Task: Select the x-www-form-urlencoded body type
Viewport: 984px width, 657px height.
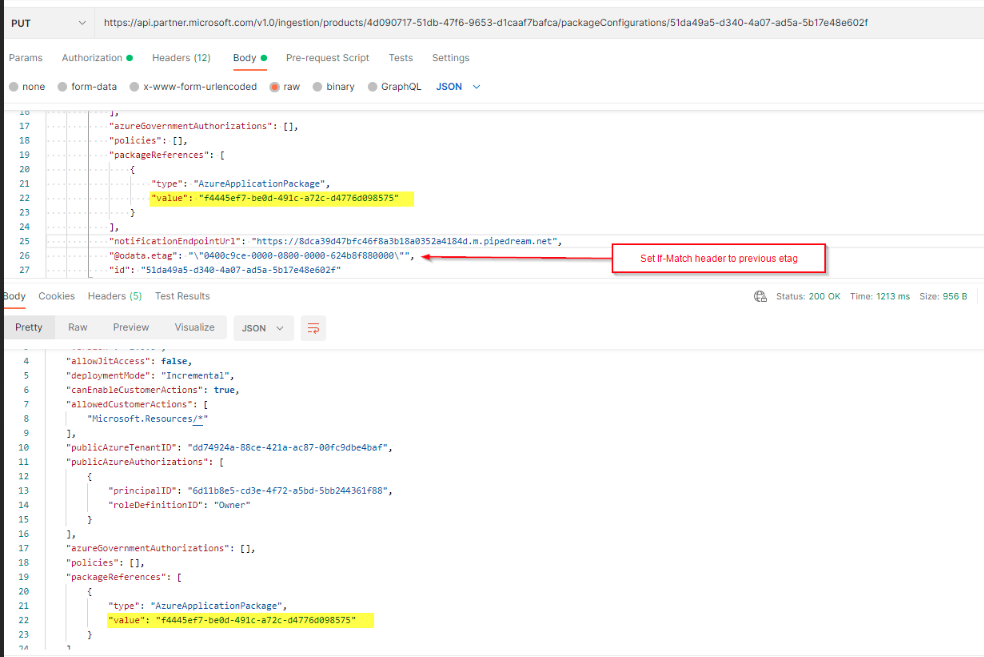Action: pyautogui.click(x=193, y=87)
